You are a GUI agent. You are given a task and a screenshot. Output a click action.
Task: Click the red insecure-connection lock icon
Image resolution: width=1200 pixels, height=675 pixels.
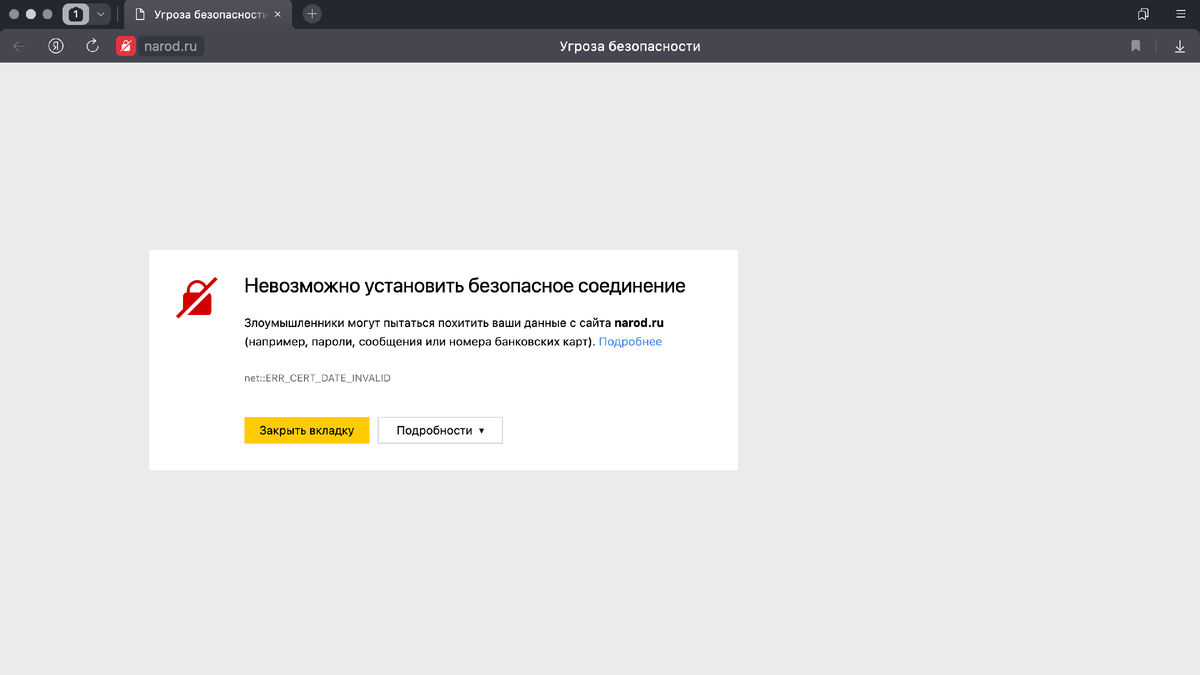point(126,46)
